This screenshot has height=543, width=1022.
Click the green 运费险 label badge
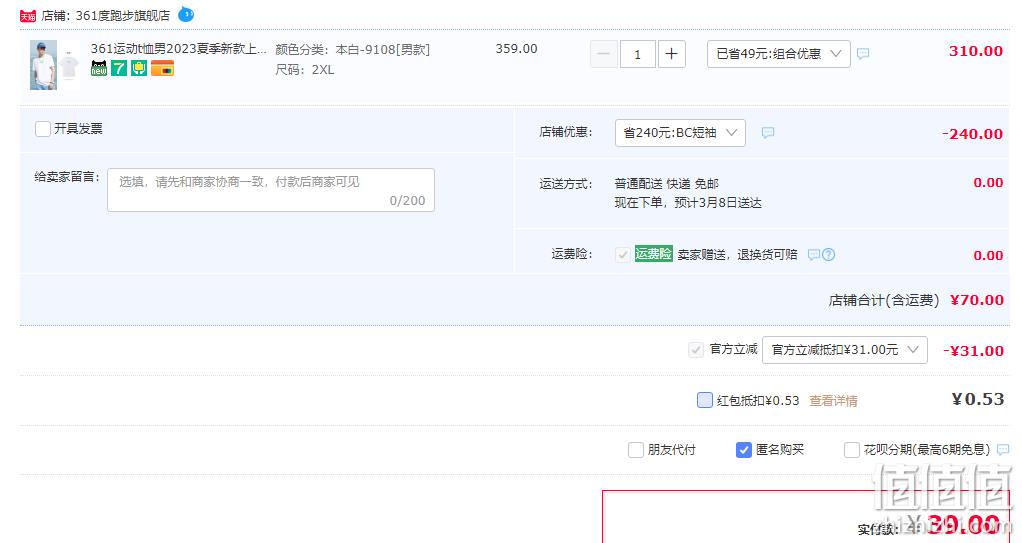coord(653,254)
